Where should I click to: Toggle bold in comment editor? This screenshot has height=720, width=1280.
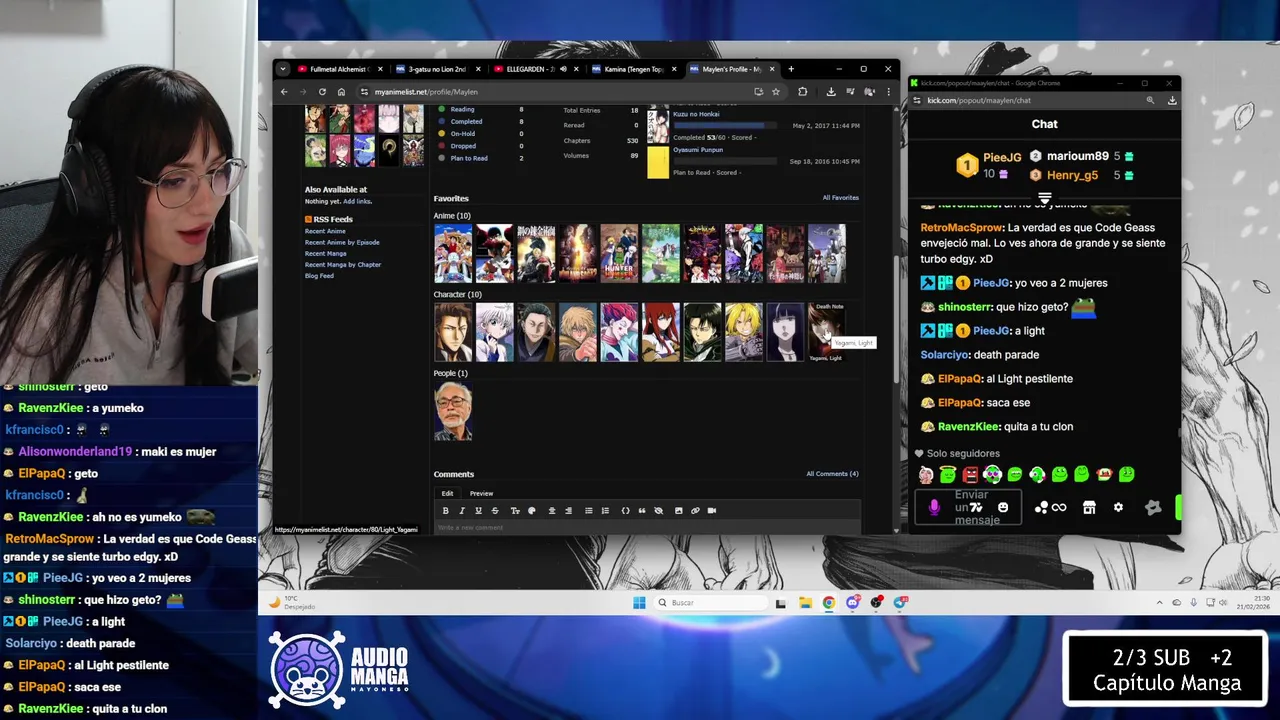click(445, 510)
